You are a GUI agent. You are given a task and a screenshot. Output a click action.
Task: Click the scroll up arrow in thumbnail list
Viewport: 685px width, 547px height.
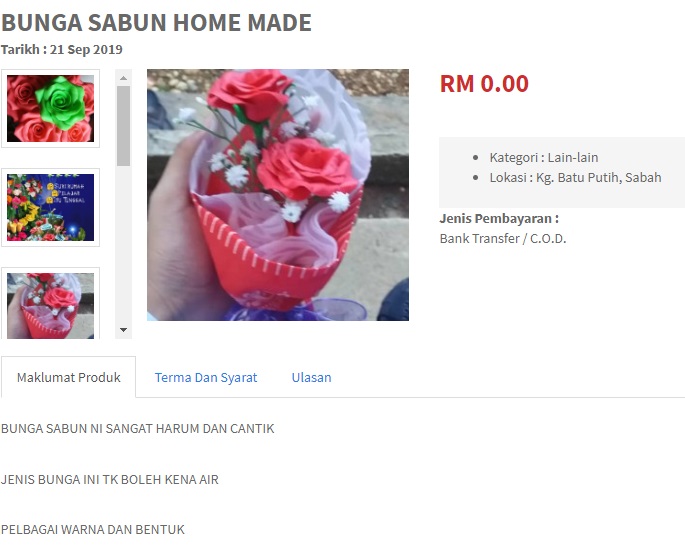124,78
